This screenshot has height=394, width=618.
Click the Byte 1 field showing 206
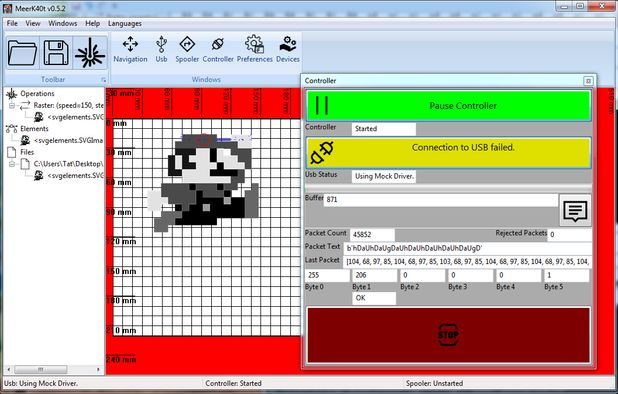coord(375,275)
